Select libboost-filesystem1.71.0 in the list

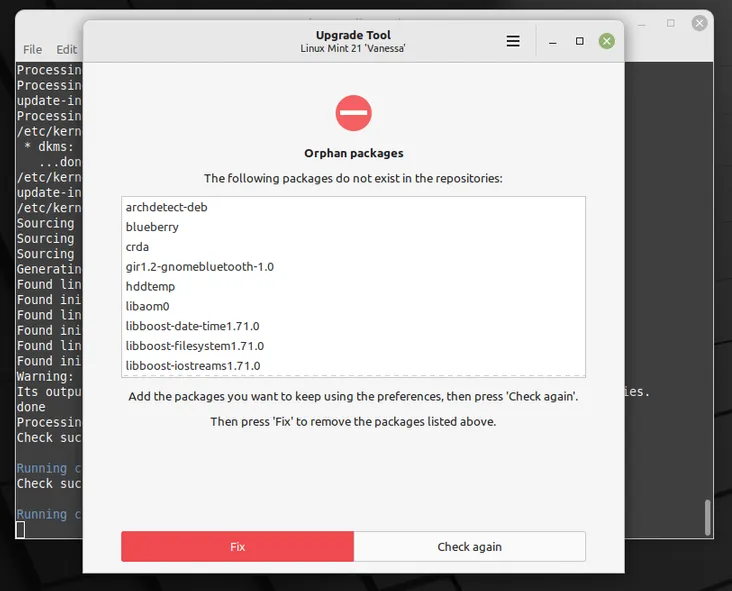(x=194, y=346)
